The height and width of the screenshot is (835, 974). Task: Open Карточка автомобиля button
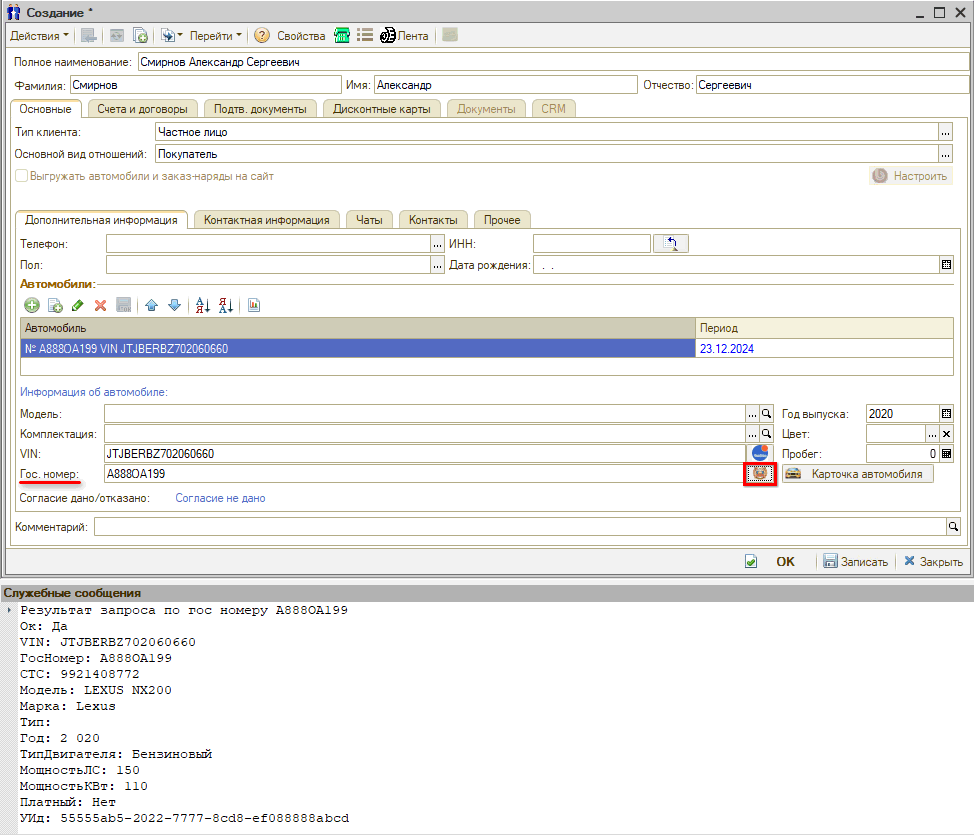(x=857, y=474)
